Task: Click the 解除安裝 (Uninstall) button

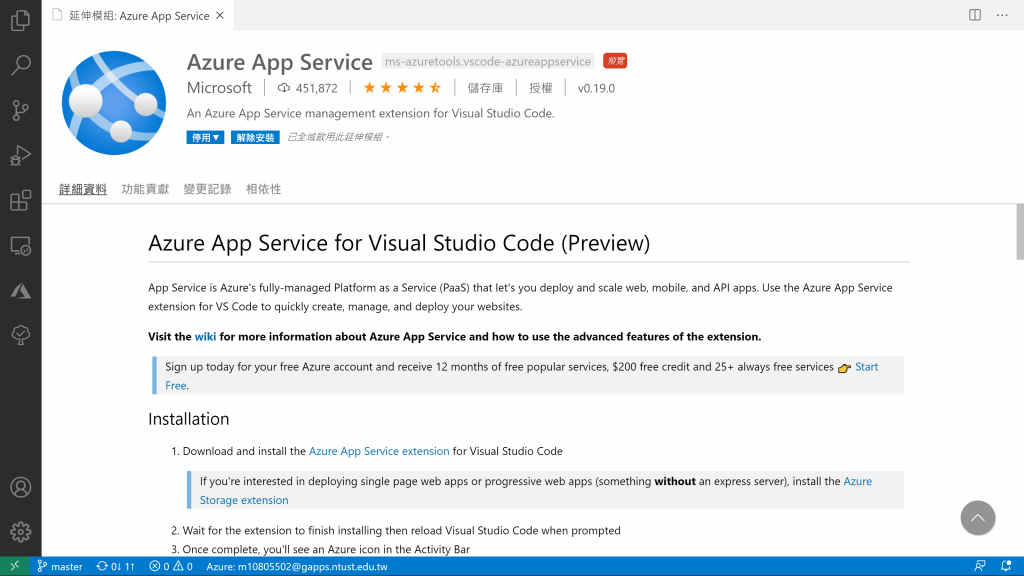Action: [255, 137]
